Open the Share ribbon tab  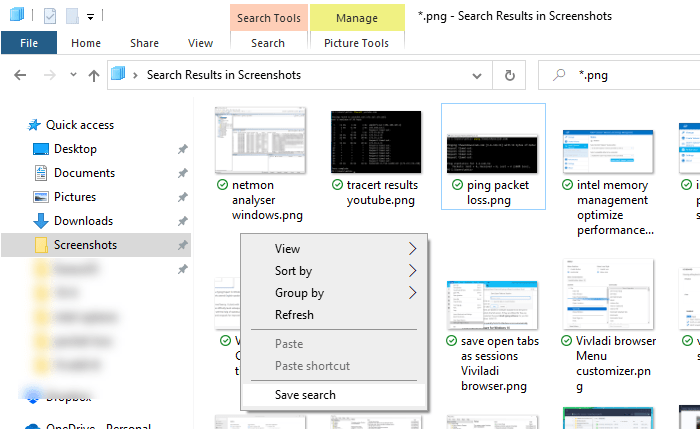click(x=144, y=43)
